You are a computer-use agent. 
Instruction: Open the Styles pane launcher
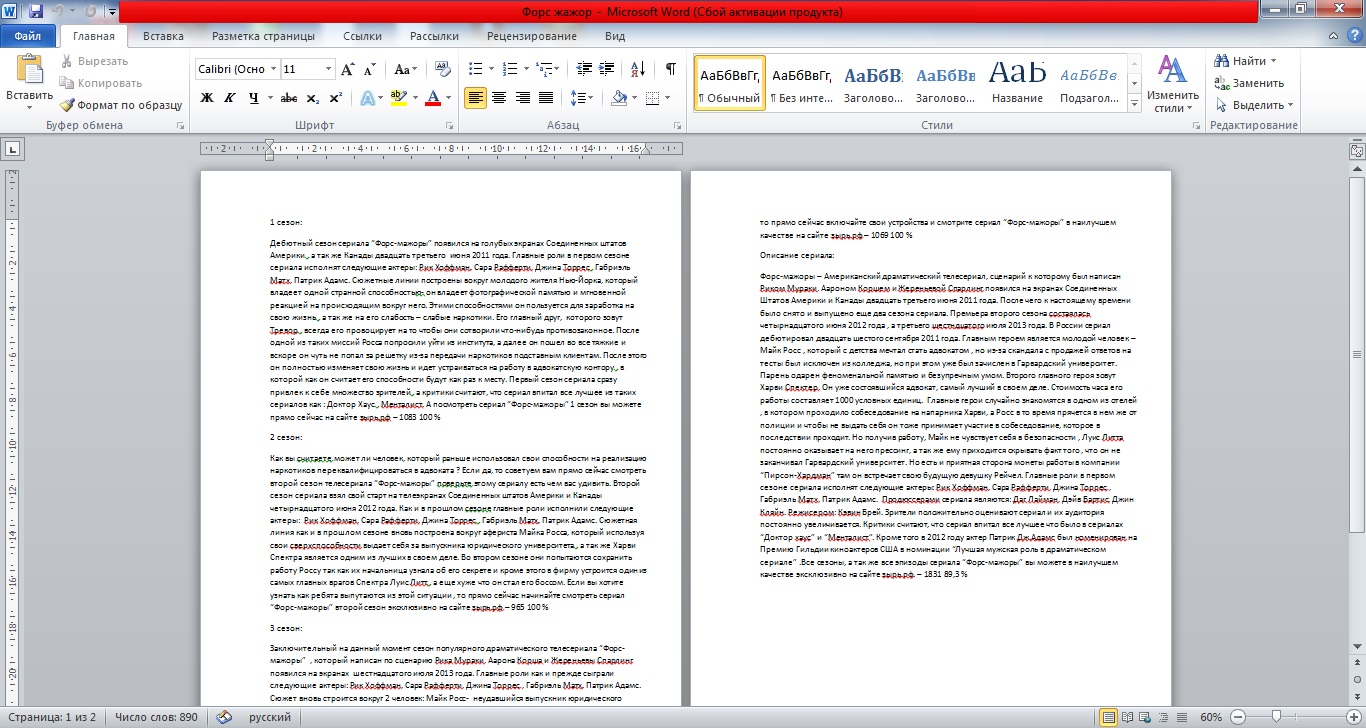[1195, 126]
